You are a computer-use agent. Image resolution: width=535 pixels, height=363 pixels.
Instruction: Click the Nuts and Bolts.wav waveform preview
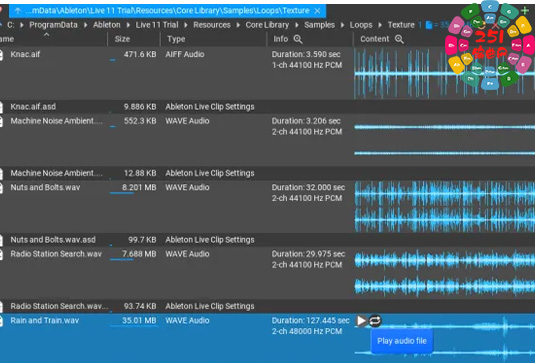click(445, 206)
